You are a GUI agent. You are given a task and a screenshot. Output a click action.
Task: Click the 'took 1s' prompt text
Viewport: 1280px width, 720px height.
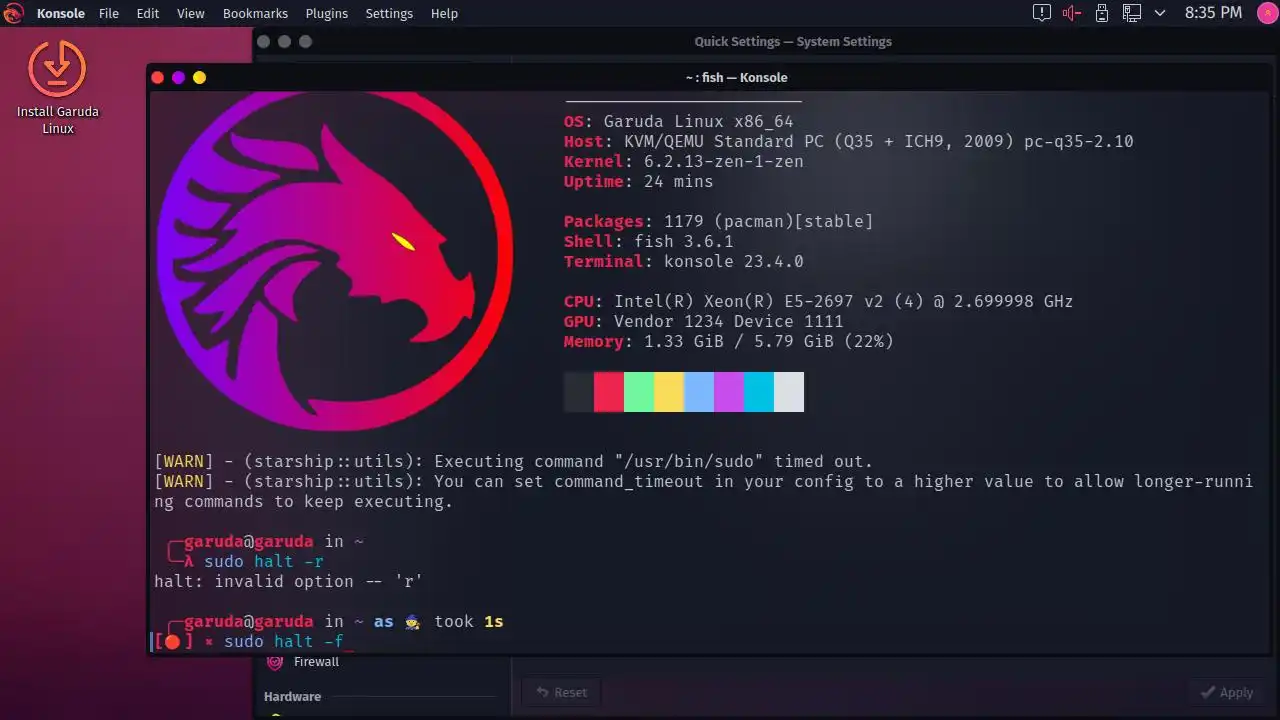point(469,621)
